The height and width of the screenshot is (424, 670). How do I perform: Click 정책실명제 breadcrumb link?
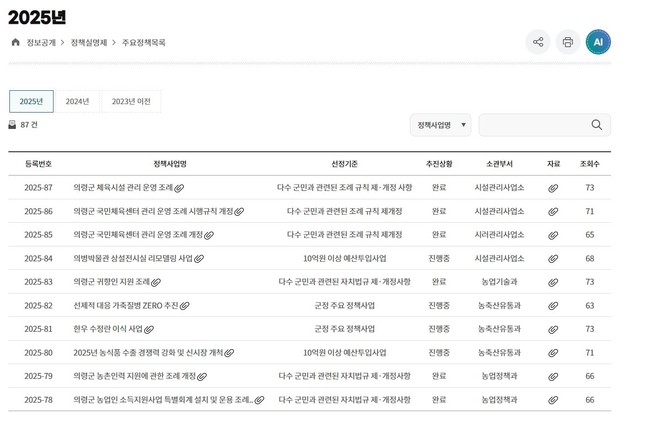click(x=89, y=43)
